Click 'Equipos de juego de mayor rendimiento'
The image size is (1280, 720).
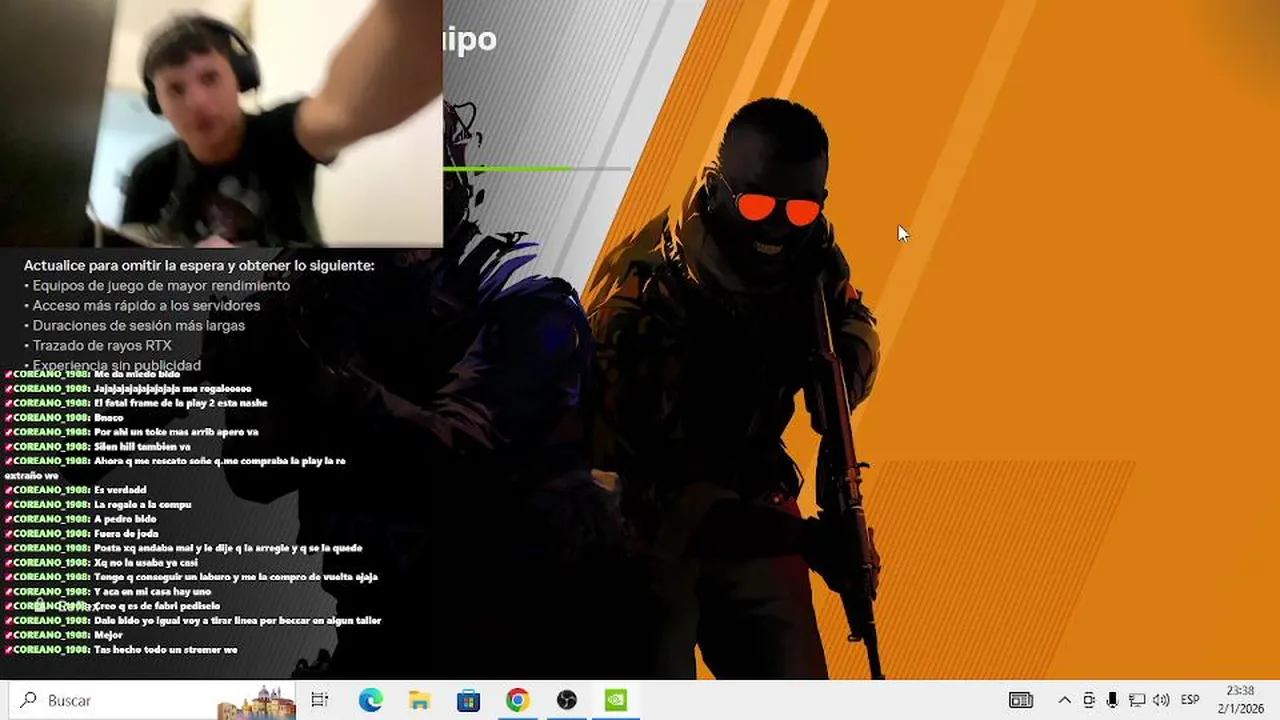click(x=161, y=285)
